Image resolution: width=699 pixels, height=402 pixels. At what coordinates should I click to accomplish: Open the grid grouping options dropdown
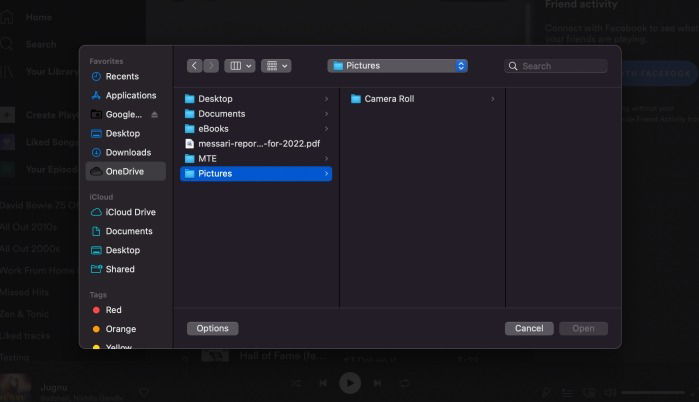[x=276, y=66]
